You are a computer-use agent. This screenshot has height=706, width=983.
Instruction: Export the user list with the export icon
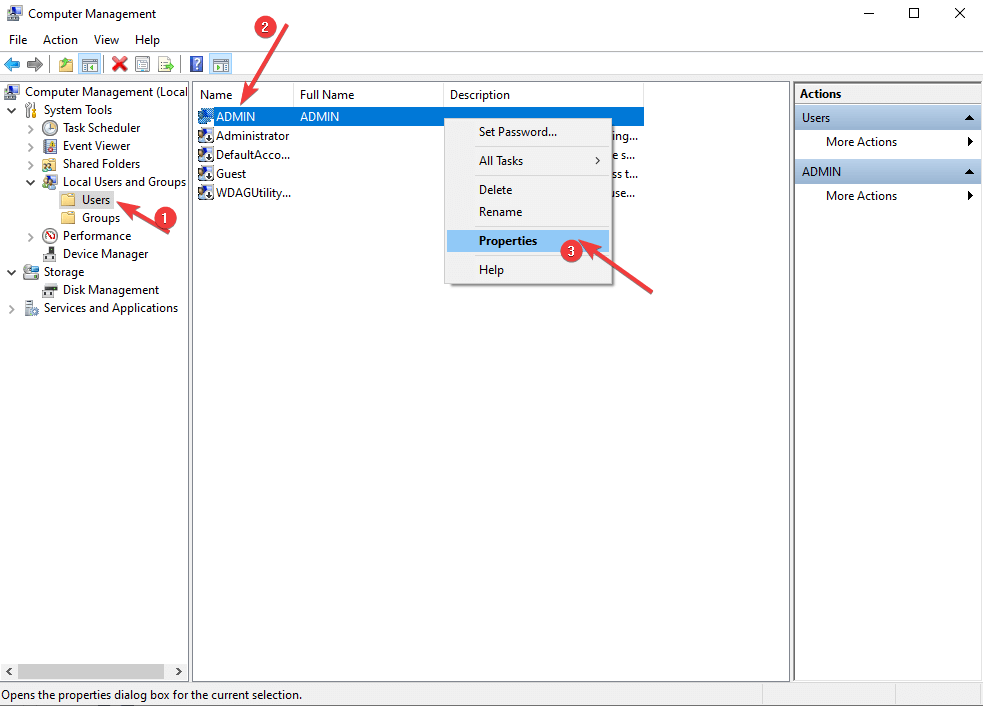point(166,64)
